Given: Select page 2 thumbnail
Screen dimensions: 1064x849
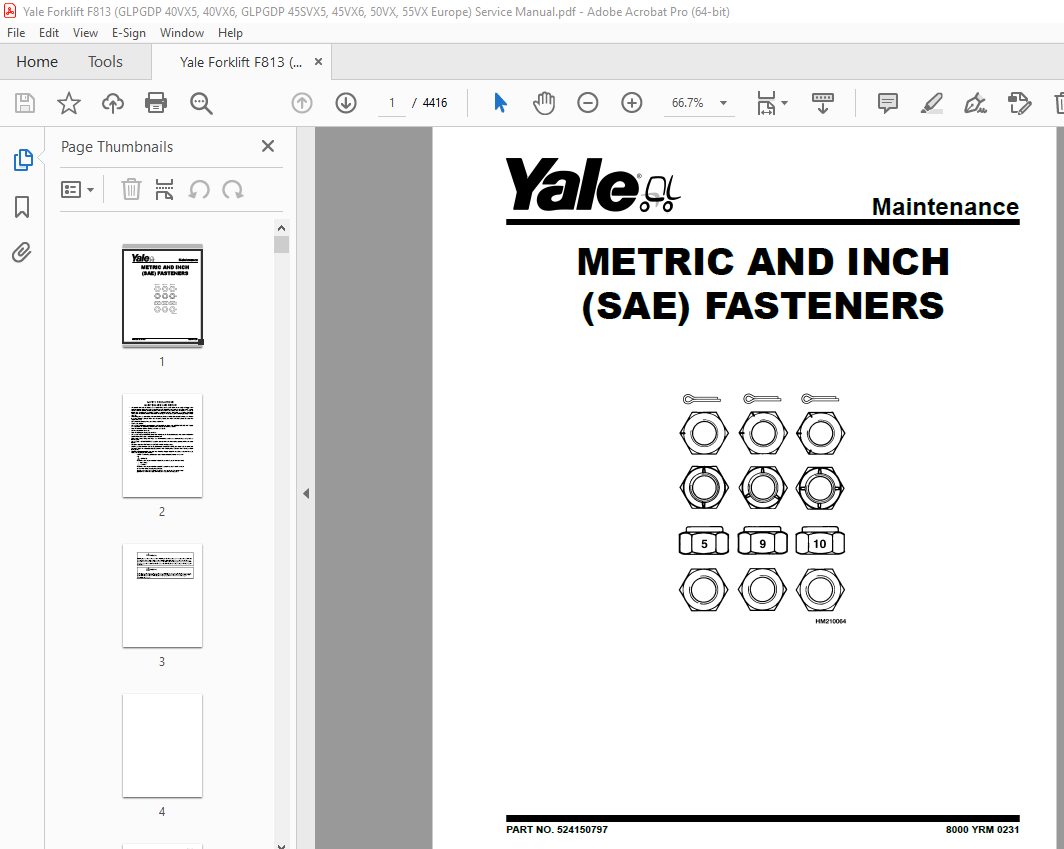Looking at the screenshot, I should pyautogui.click(x=162, y=445).
